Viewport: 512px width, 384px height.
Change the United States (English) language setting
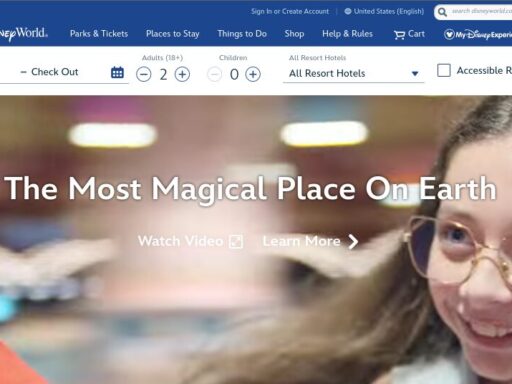pos(384,11)
